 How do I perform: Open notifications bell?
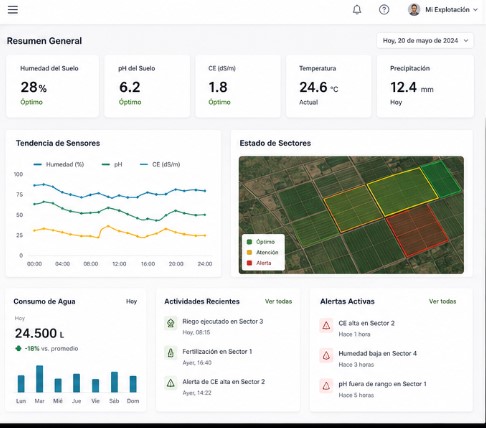pyautogui.click(x=357, y=10)
